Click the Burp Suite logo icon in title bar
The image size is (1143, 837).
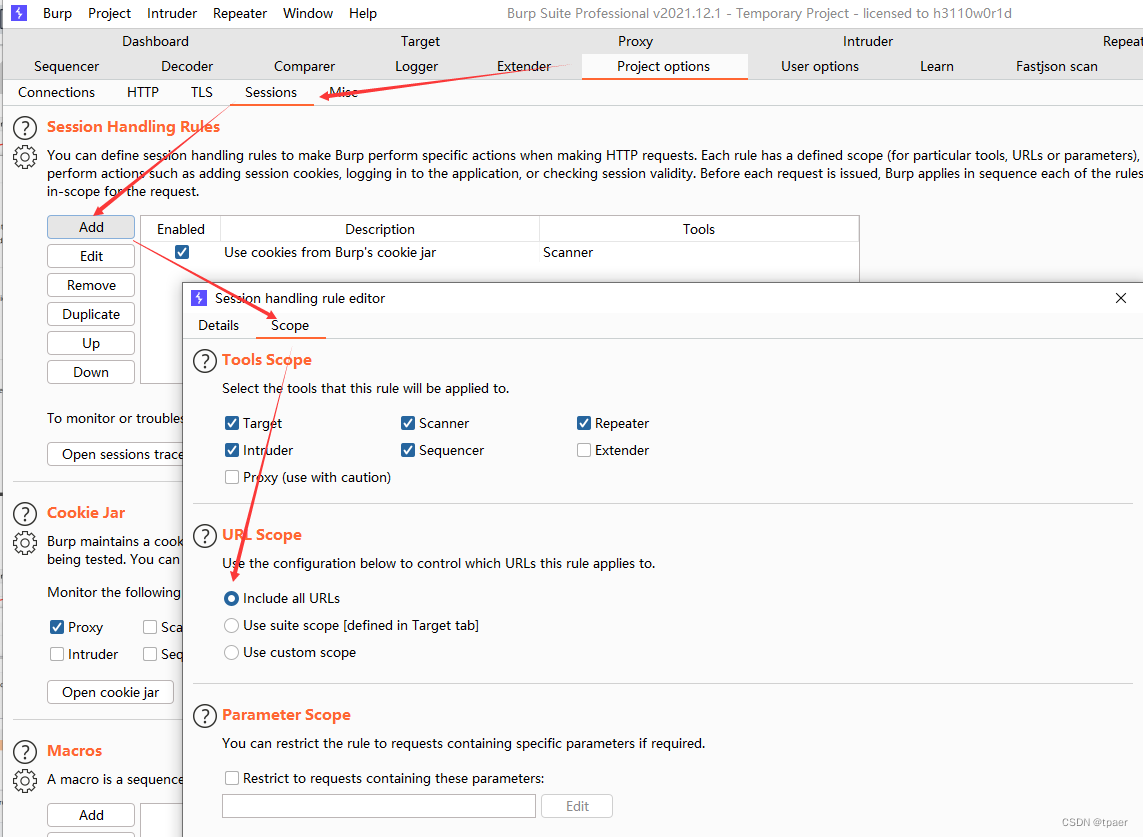[x=19, y=12]
